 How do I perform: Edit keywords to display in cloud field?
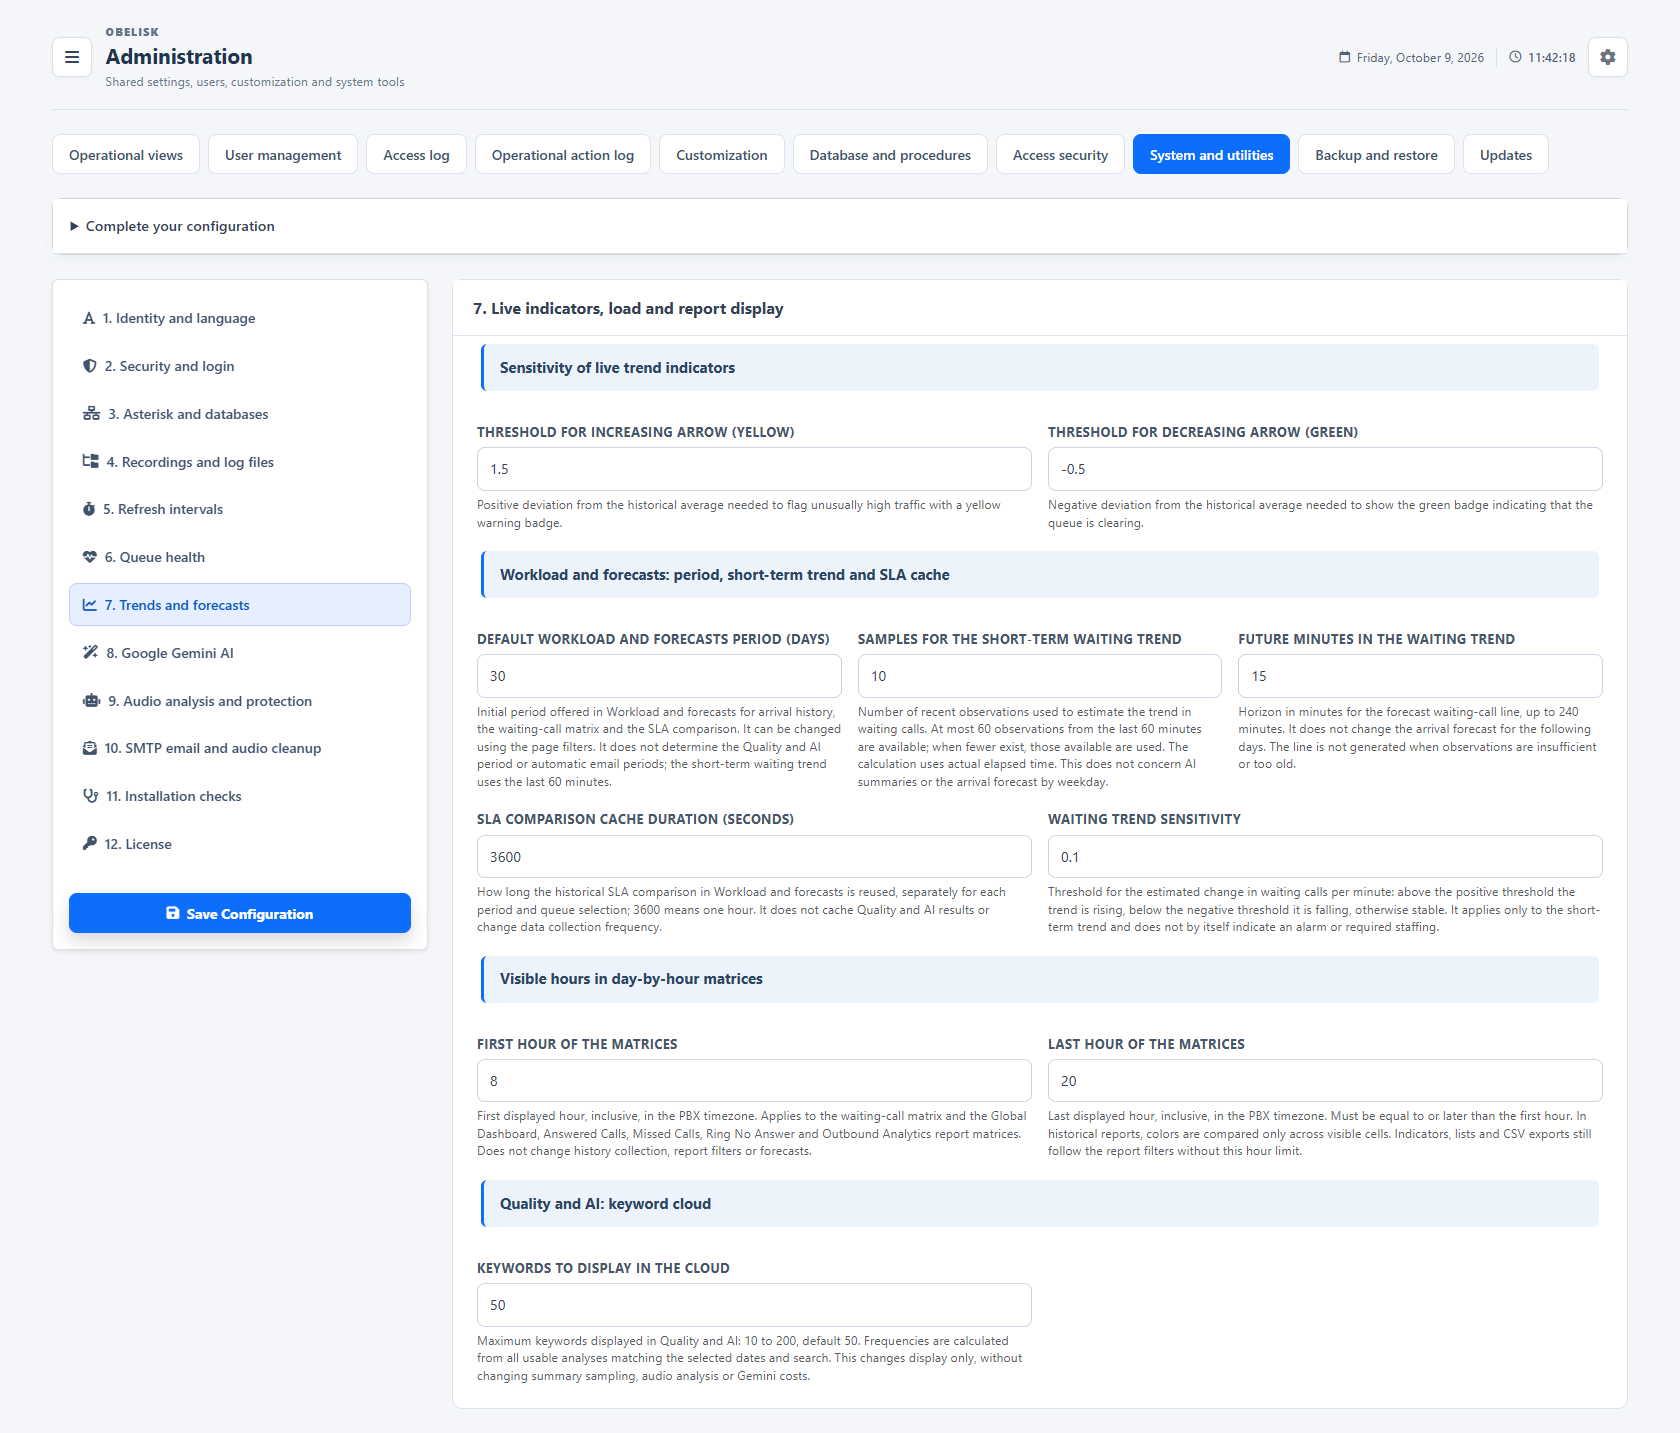(x=754, y=1305)
